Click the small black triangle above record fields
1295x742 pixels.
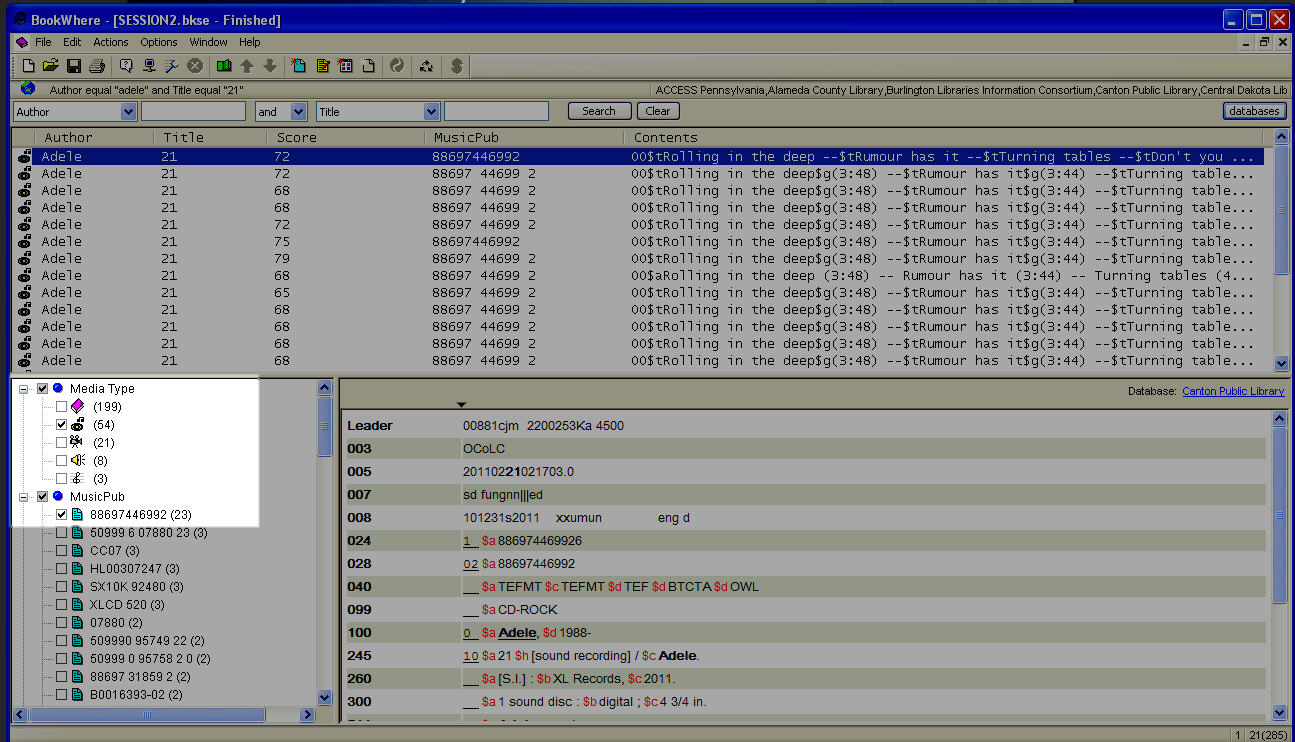[x=461, y=404]
